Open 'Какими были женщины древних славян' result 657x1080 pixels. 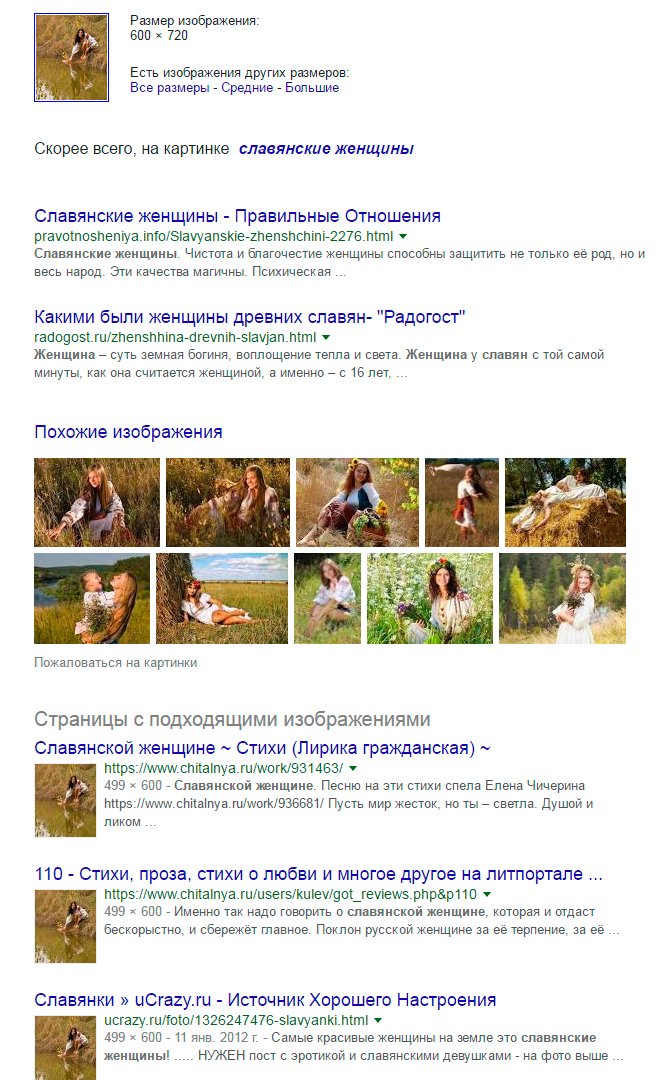250,317
